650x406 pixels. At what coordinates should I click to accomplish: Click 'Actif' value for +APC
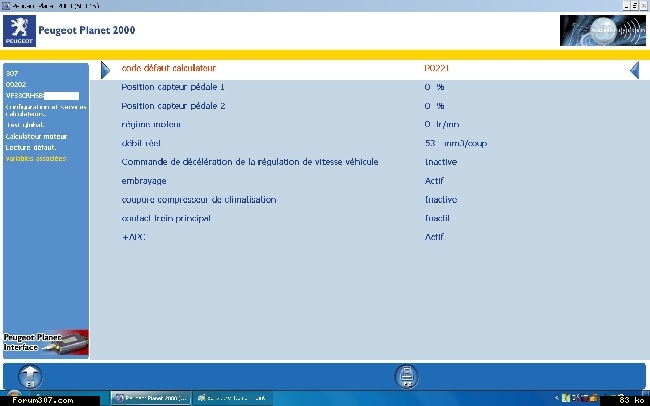point(434,237)
